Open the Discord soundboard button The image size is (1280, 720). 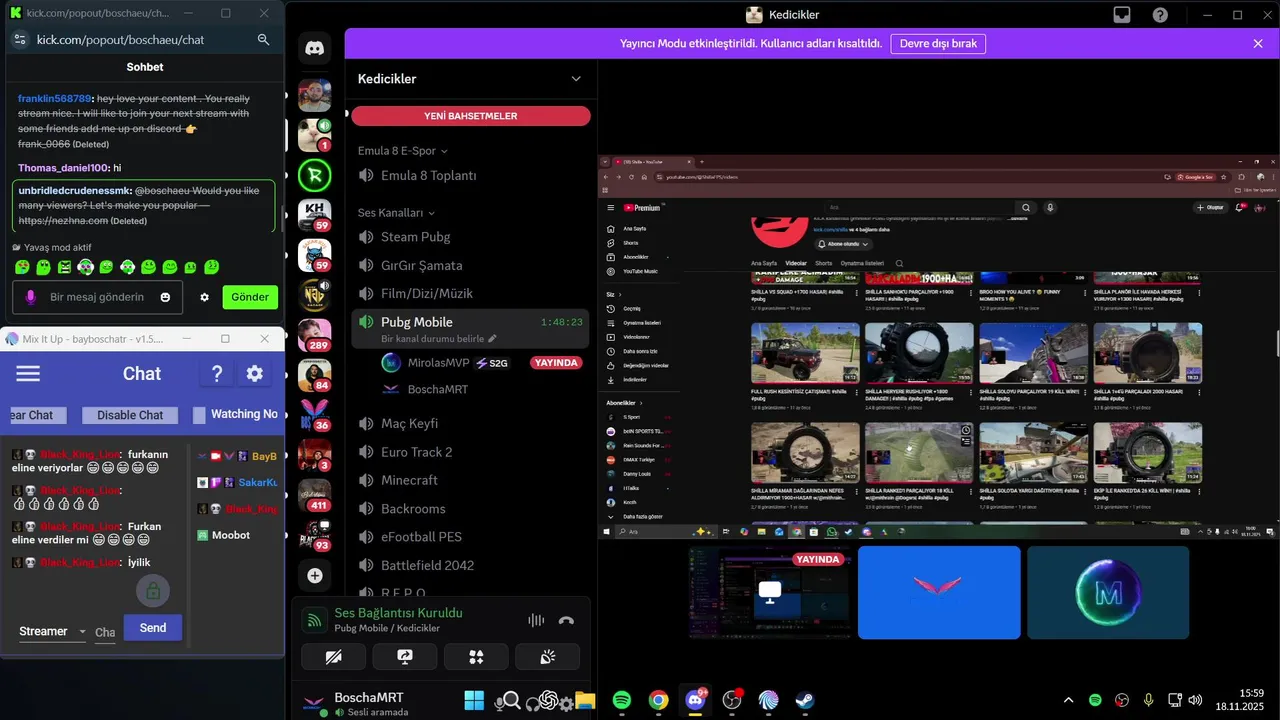pos(548,656)
